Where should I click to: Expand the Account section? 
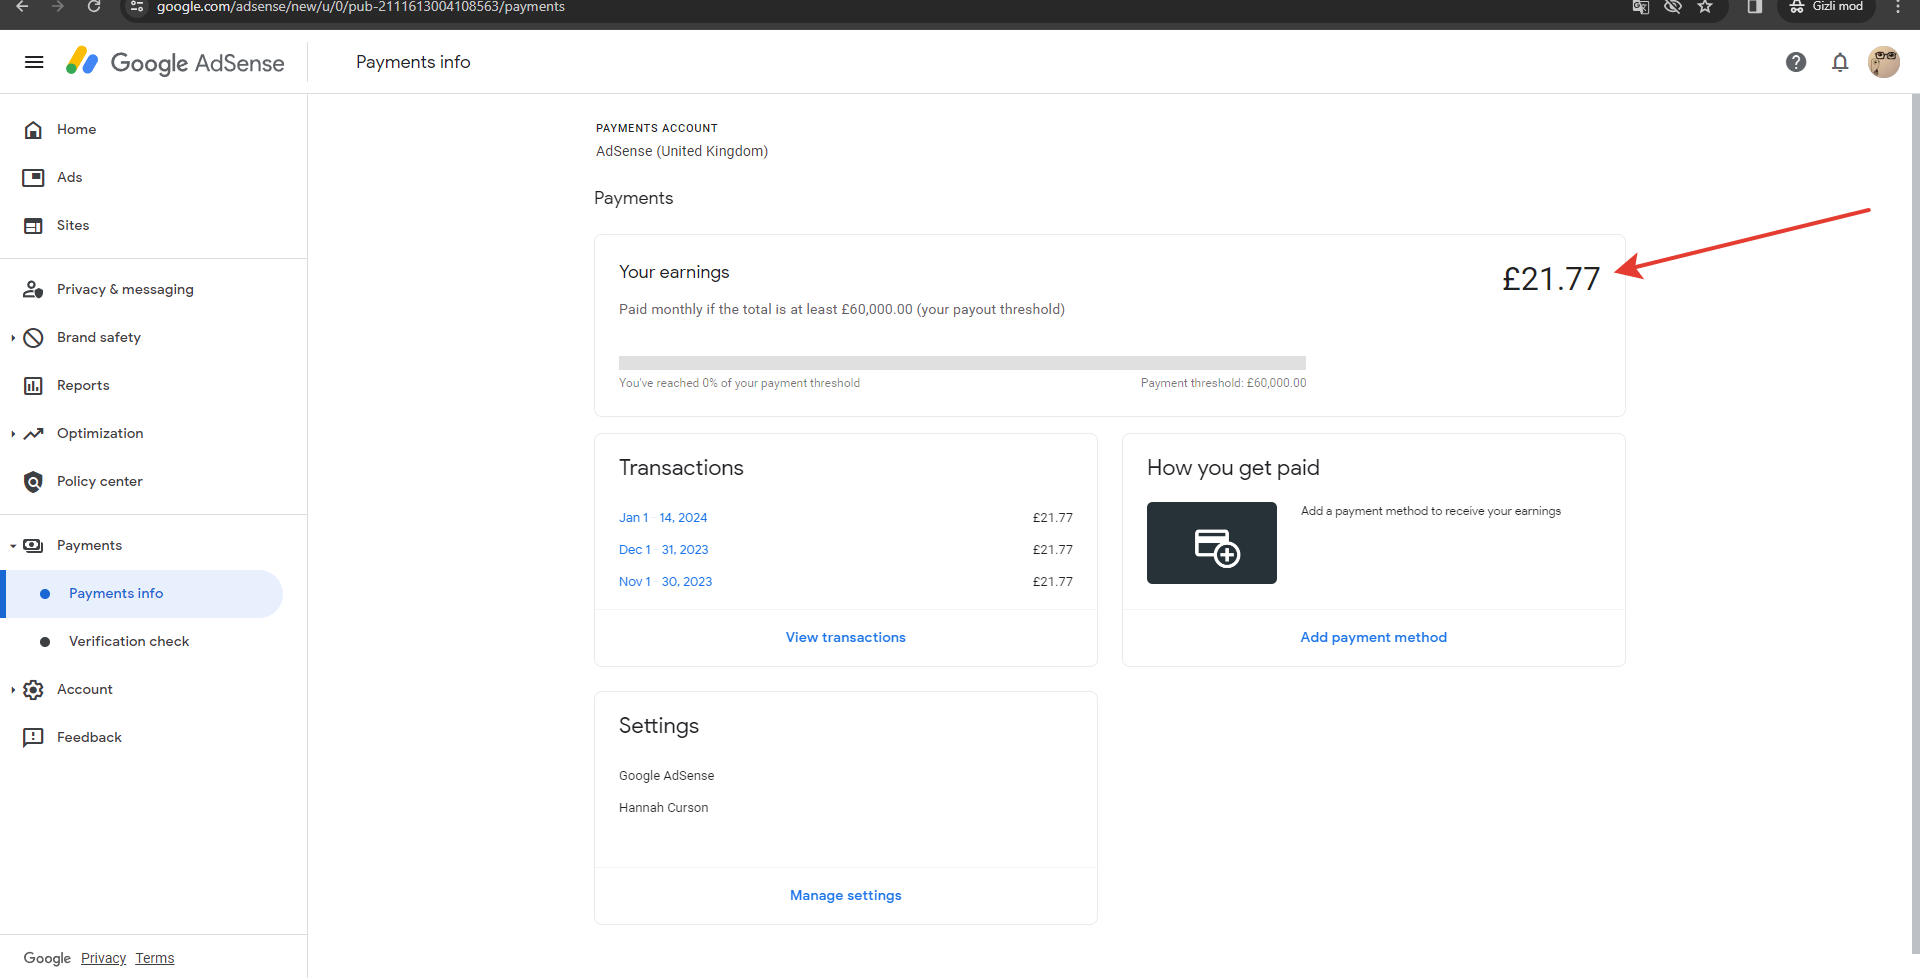tap(13, 690)
